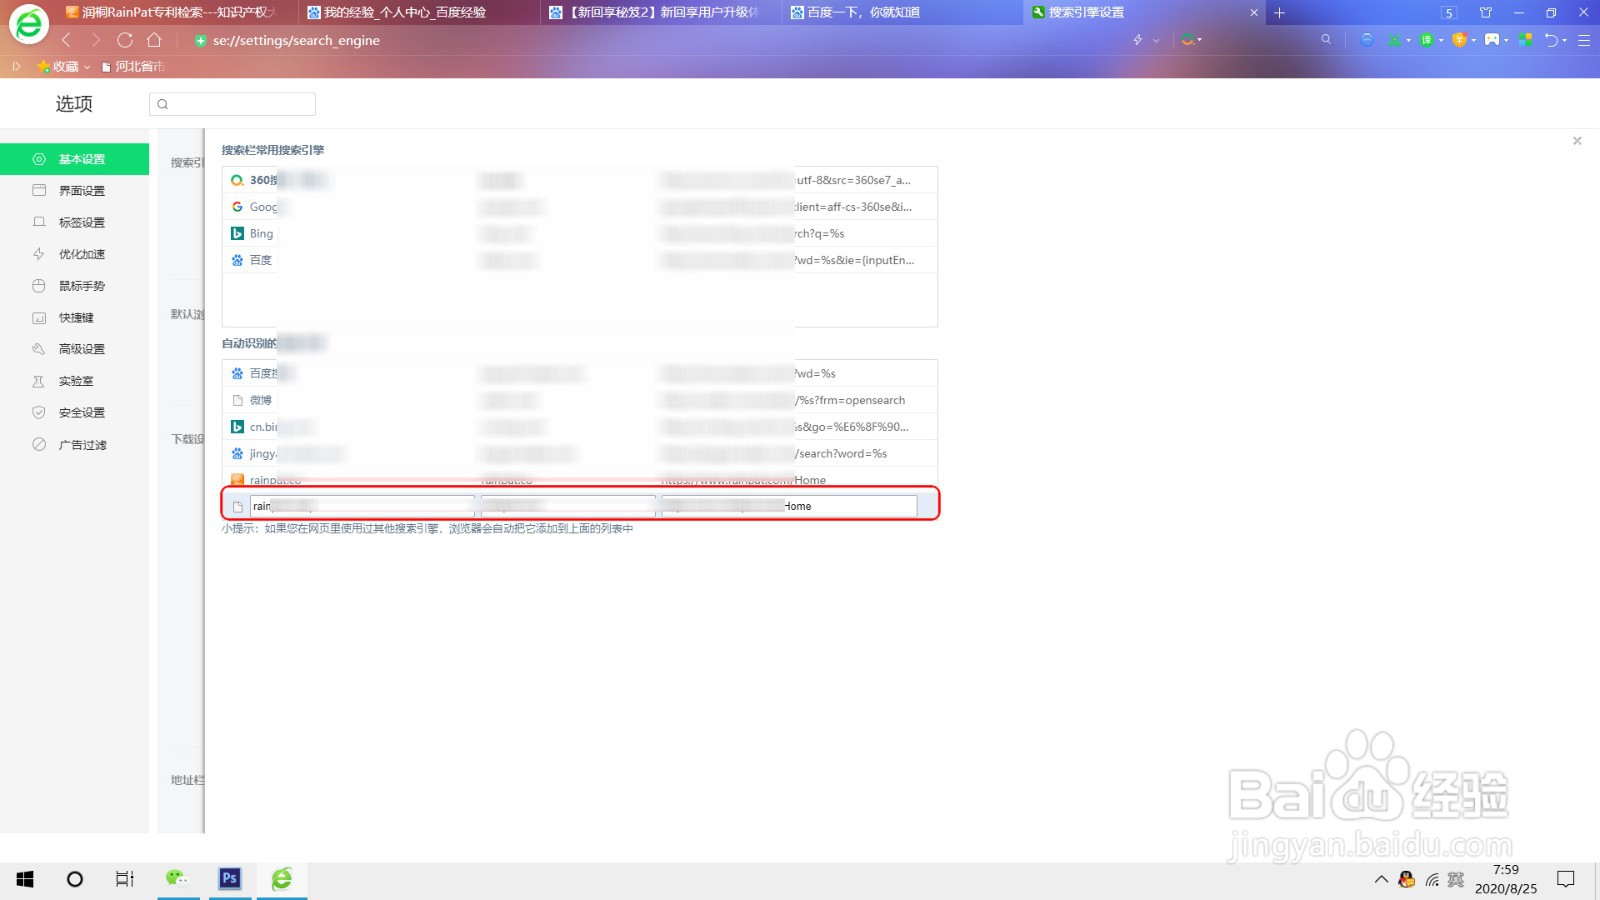Open 快捷键 in settings sidebar
1600x900 pixels.
pos(74,318)
